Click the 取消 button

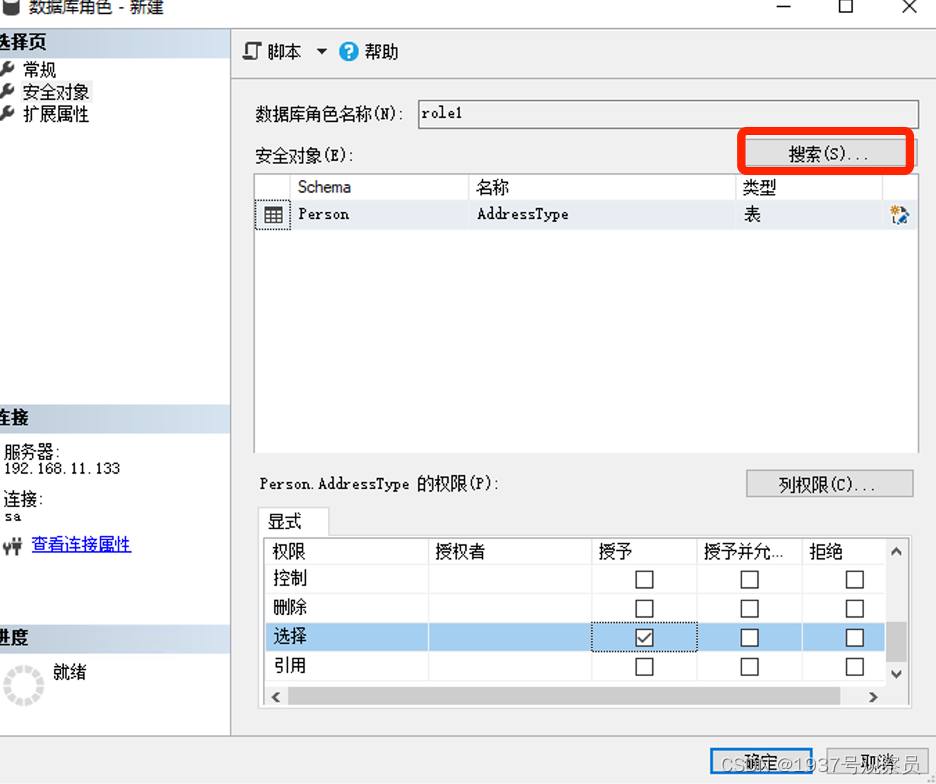click(878, 761)
